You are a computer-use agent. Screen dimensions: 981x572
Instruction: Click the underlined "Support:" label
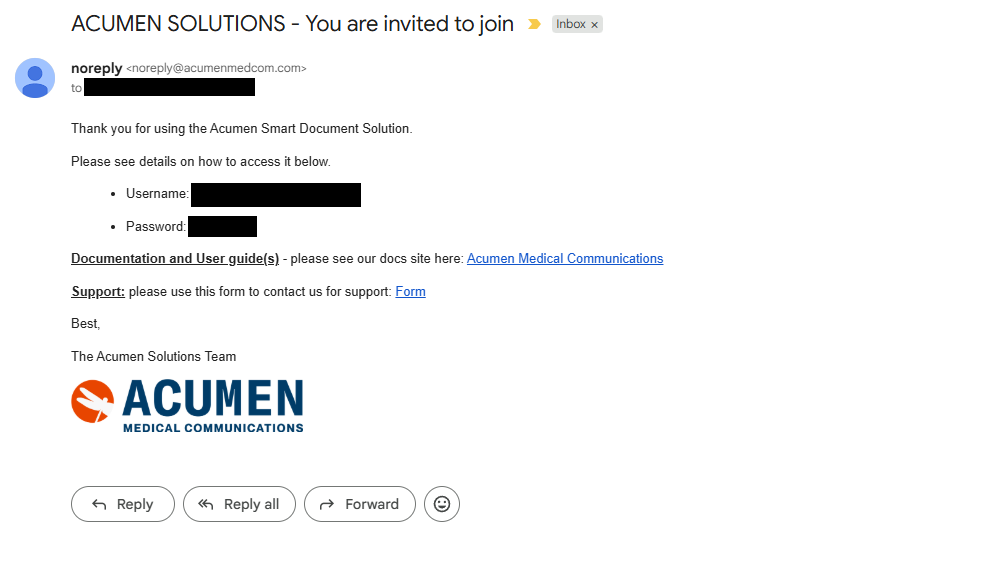coord(98,291)
